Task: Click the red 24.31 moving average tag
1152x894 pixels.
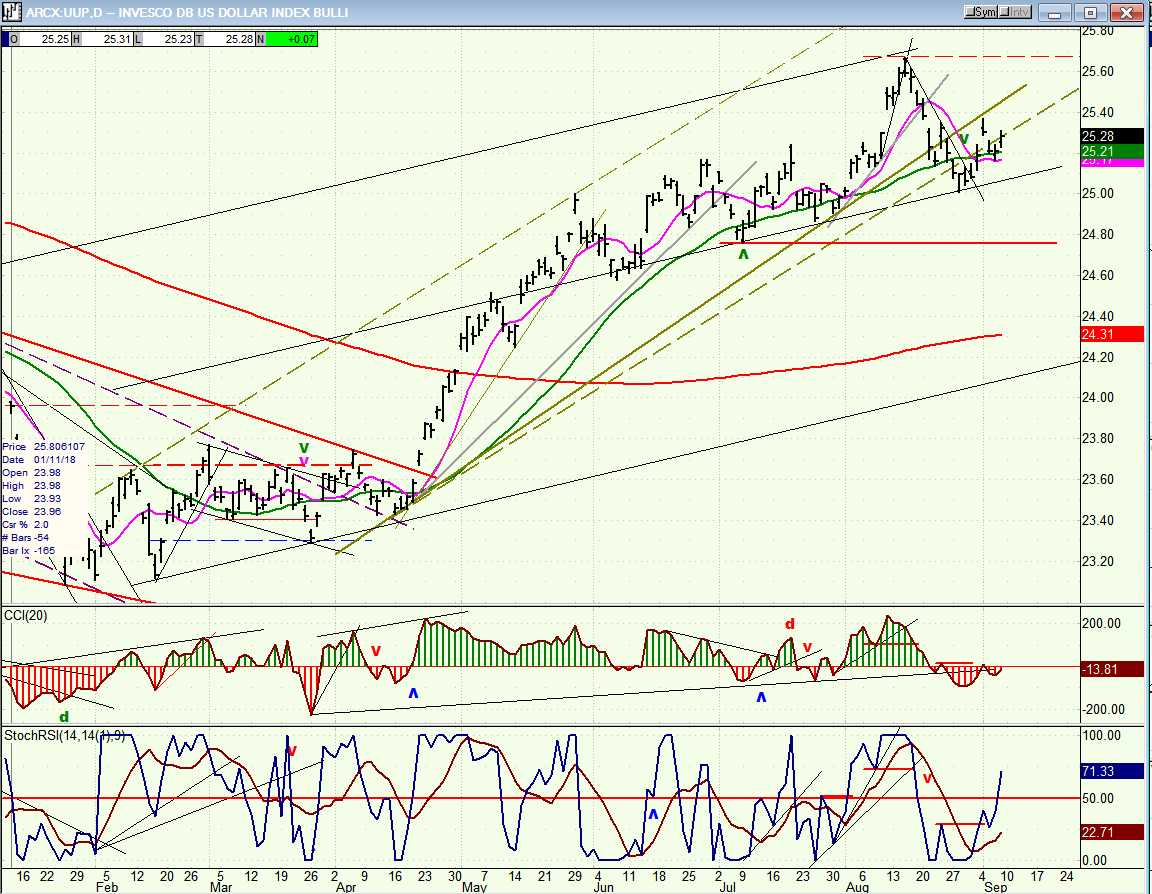Action: coord(1112,334)
